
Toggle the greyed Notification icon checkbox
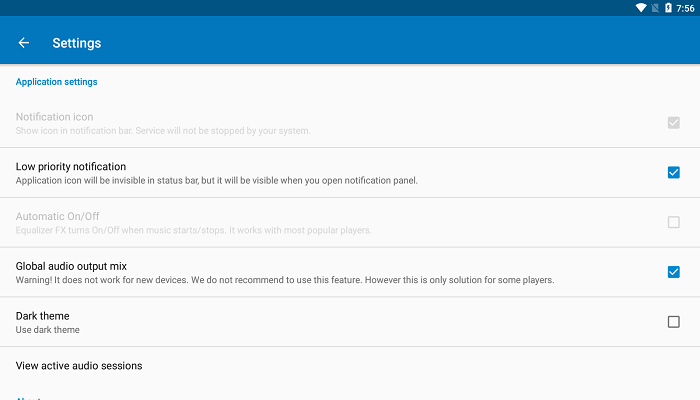click(x=673, y=123)
